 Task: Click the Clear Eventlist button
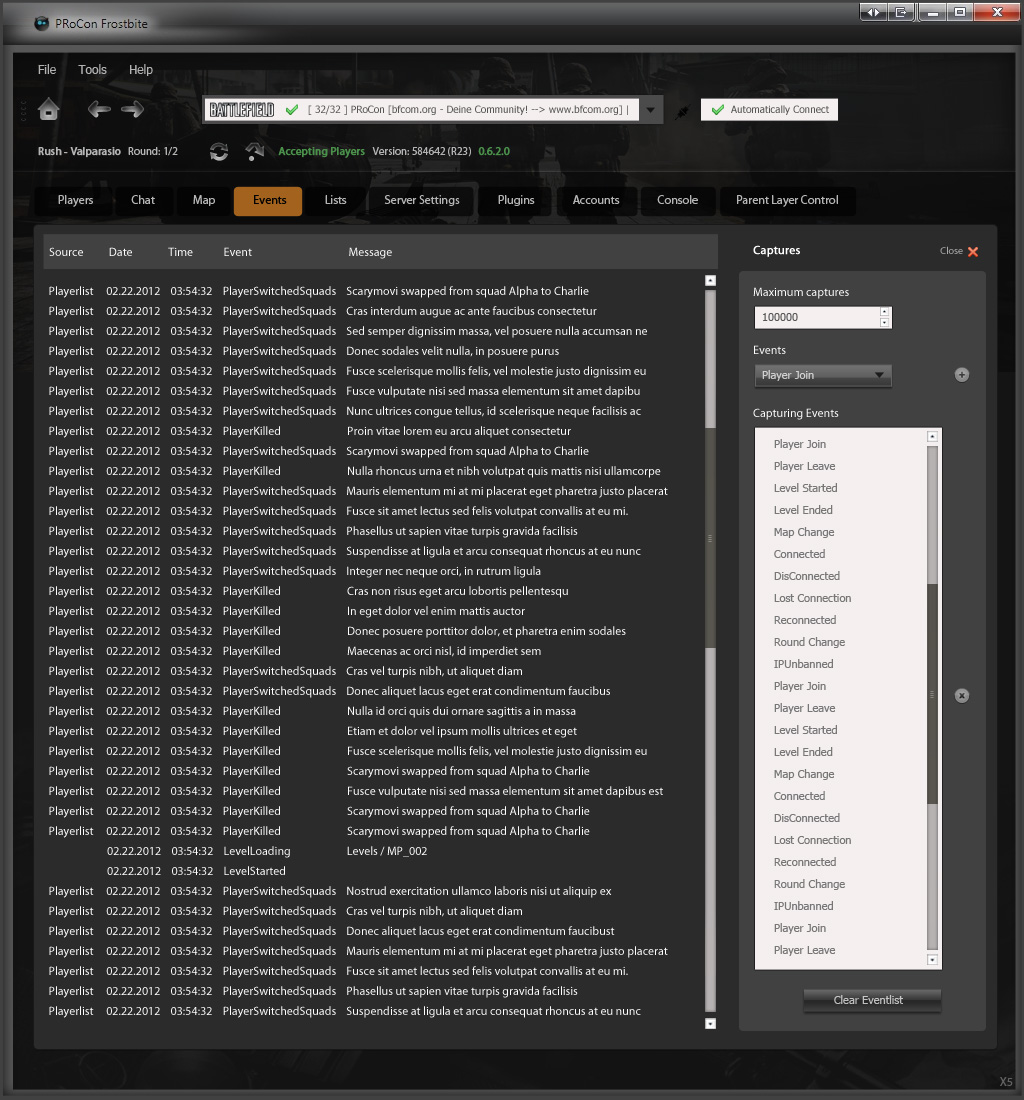872,1000
